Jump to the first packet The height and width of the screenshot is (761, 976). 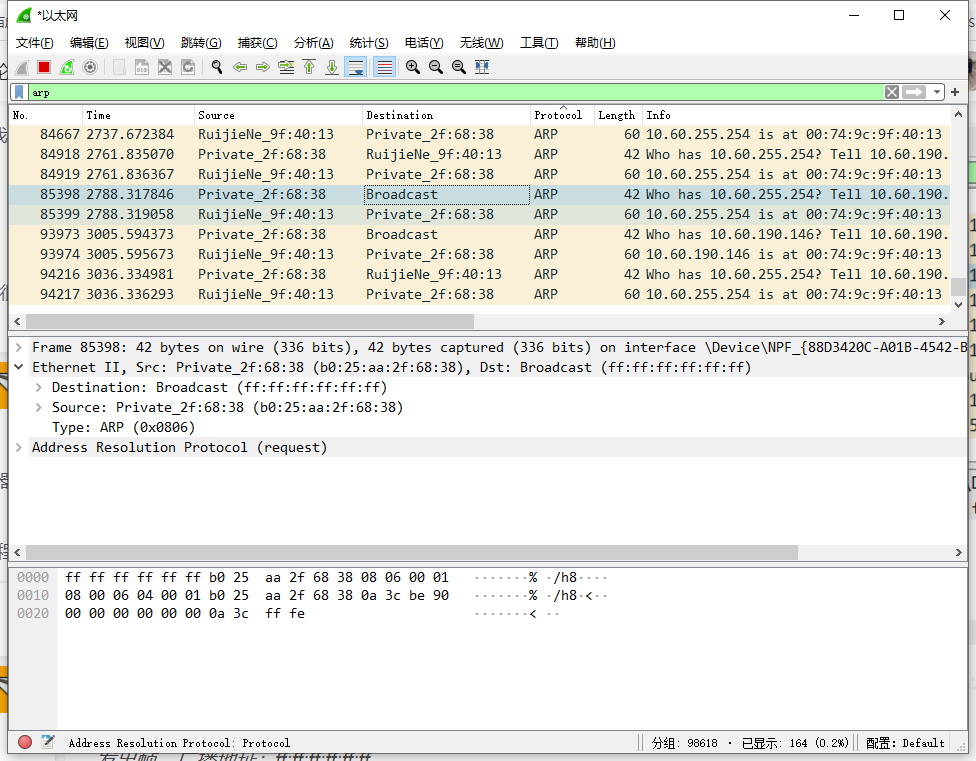point(309,67)
